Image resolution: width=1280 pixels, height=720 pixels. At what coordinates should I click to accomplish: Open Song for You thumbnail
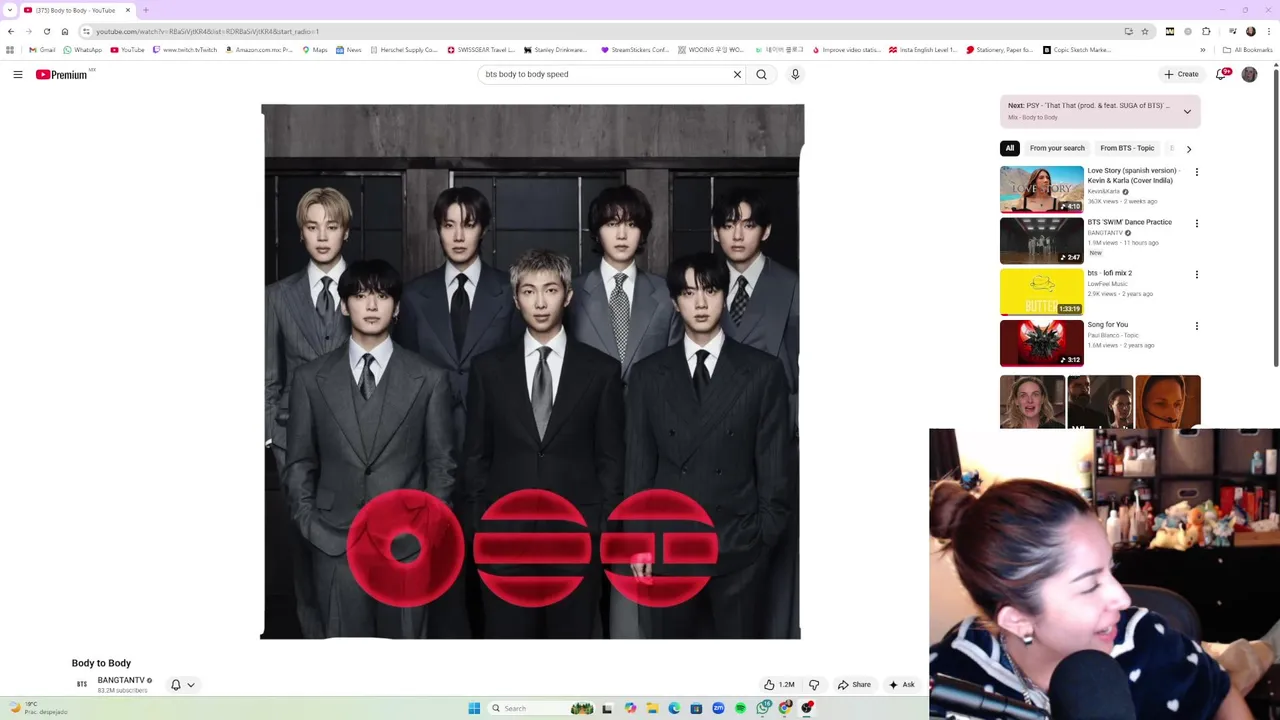(x=1042, y=343)
